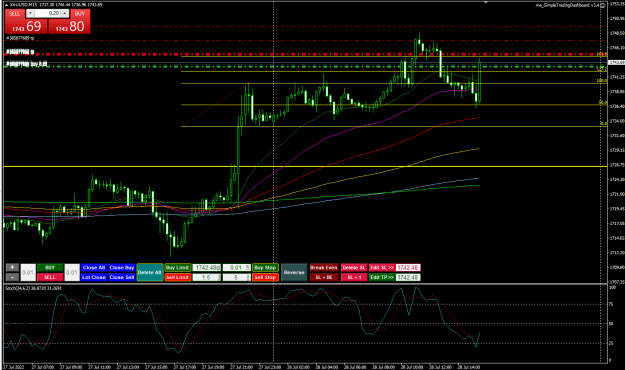The image size is (625, 370).
Task: Click the minus button on dashboard panel
Action: pyautogui.click(x=12, y=277)
